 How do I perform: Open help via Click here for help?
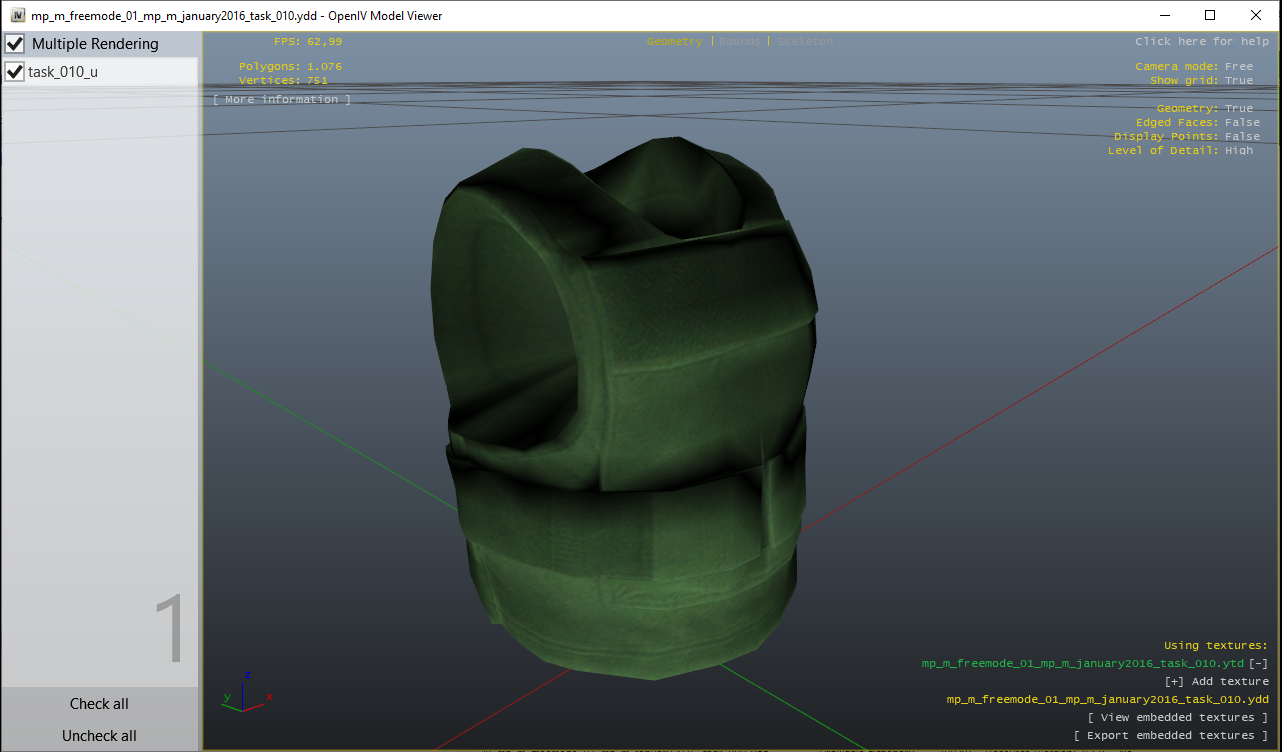pos(1203,41)
